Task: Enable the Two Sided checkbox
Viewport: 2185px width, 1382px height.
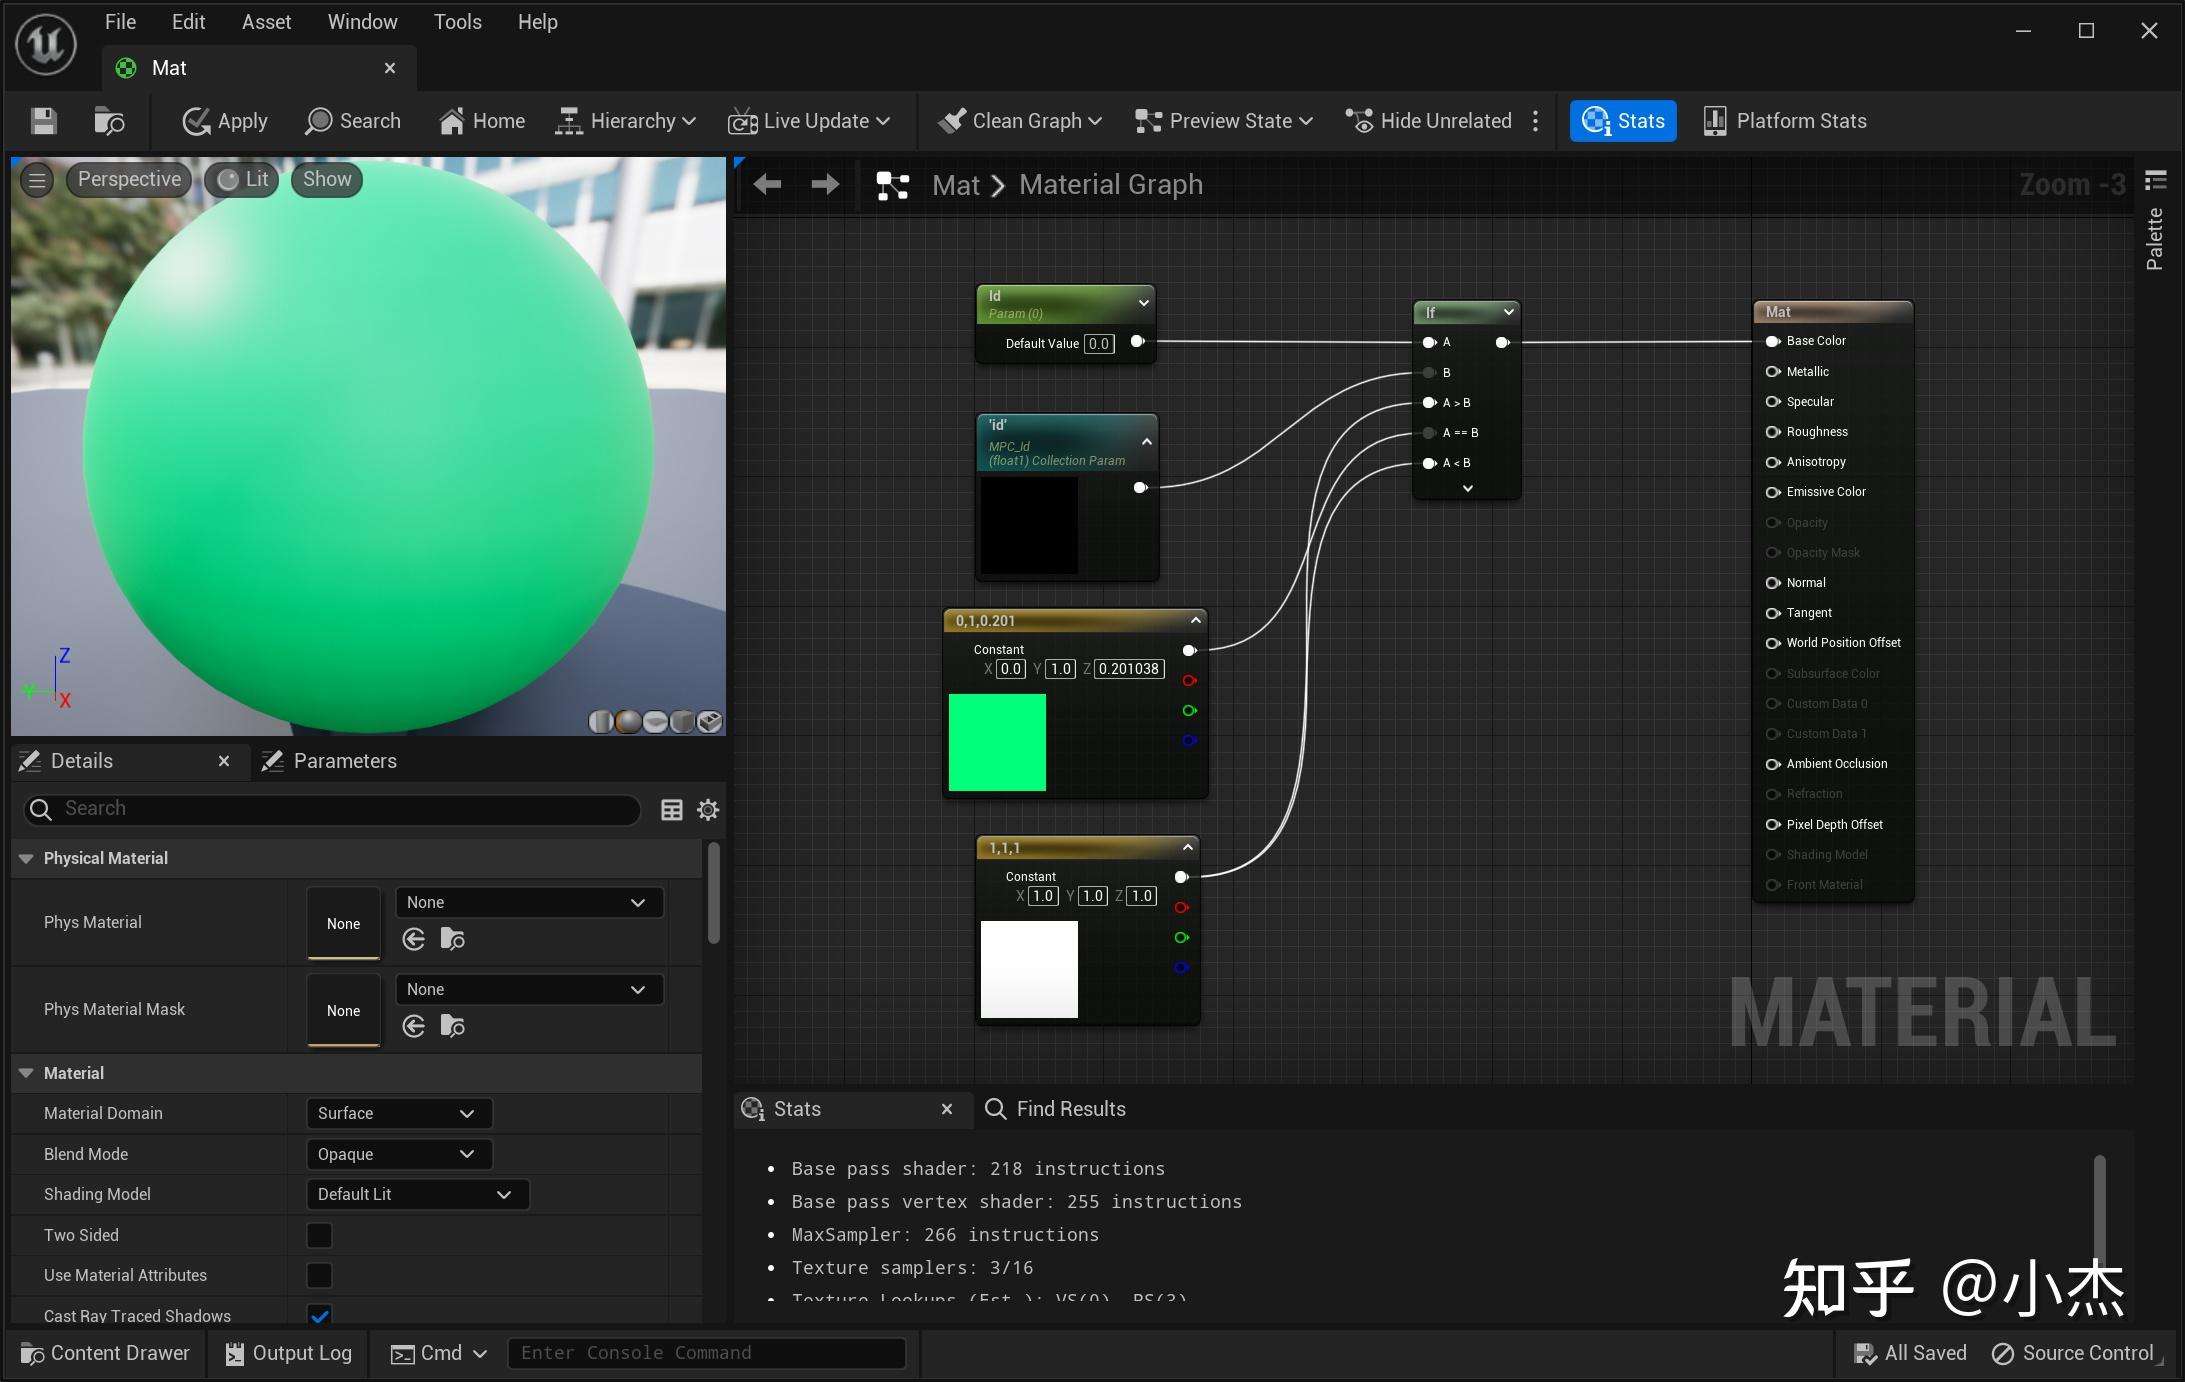Action: tap(319, 1235)
